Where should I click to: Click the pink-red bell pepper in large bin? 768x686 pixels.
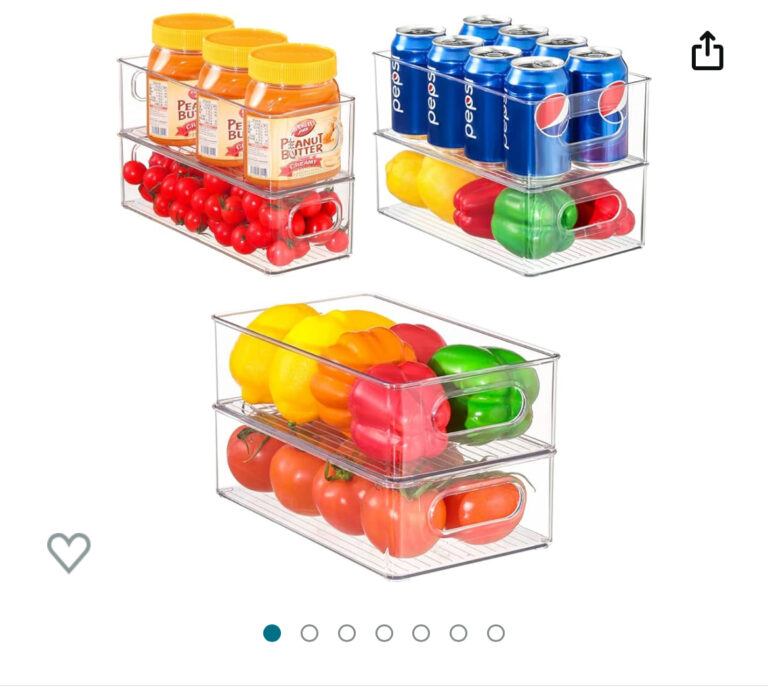pyautogui.click(x=399, y=411)
